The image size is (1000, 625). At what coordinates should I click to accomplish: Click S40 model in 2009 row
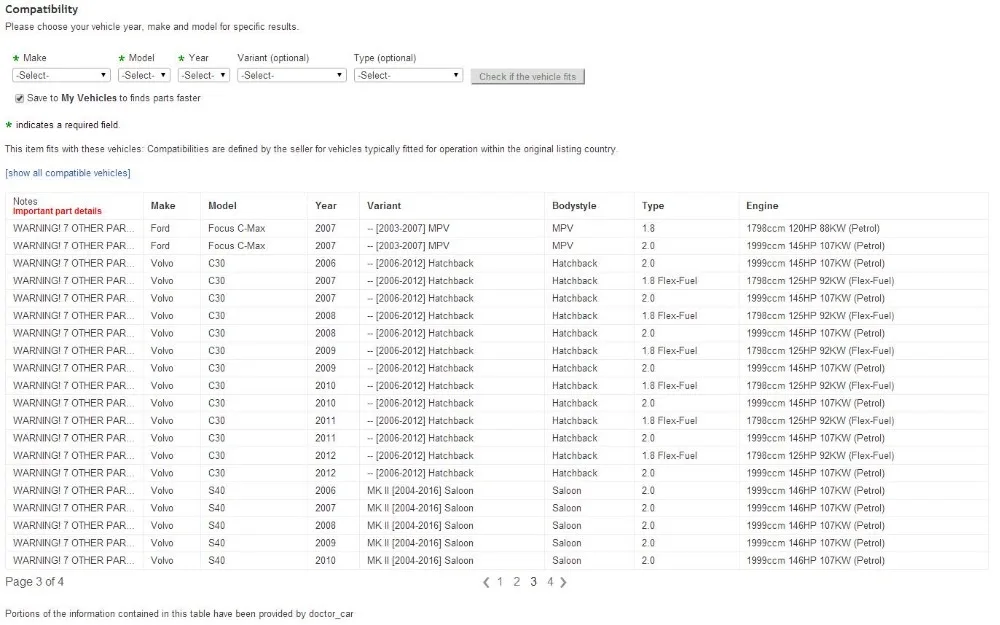click(216, 543)
